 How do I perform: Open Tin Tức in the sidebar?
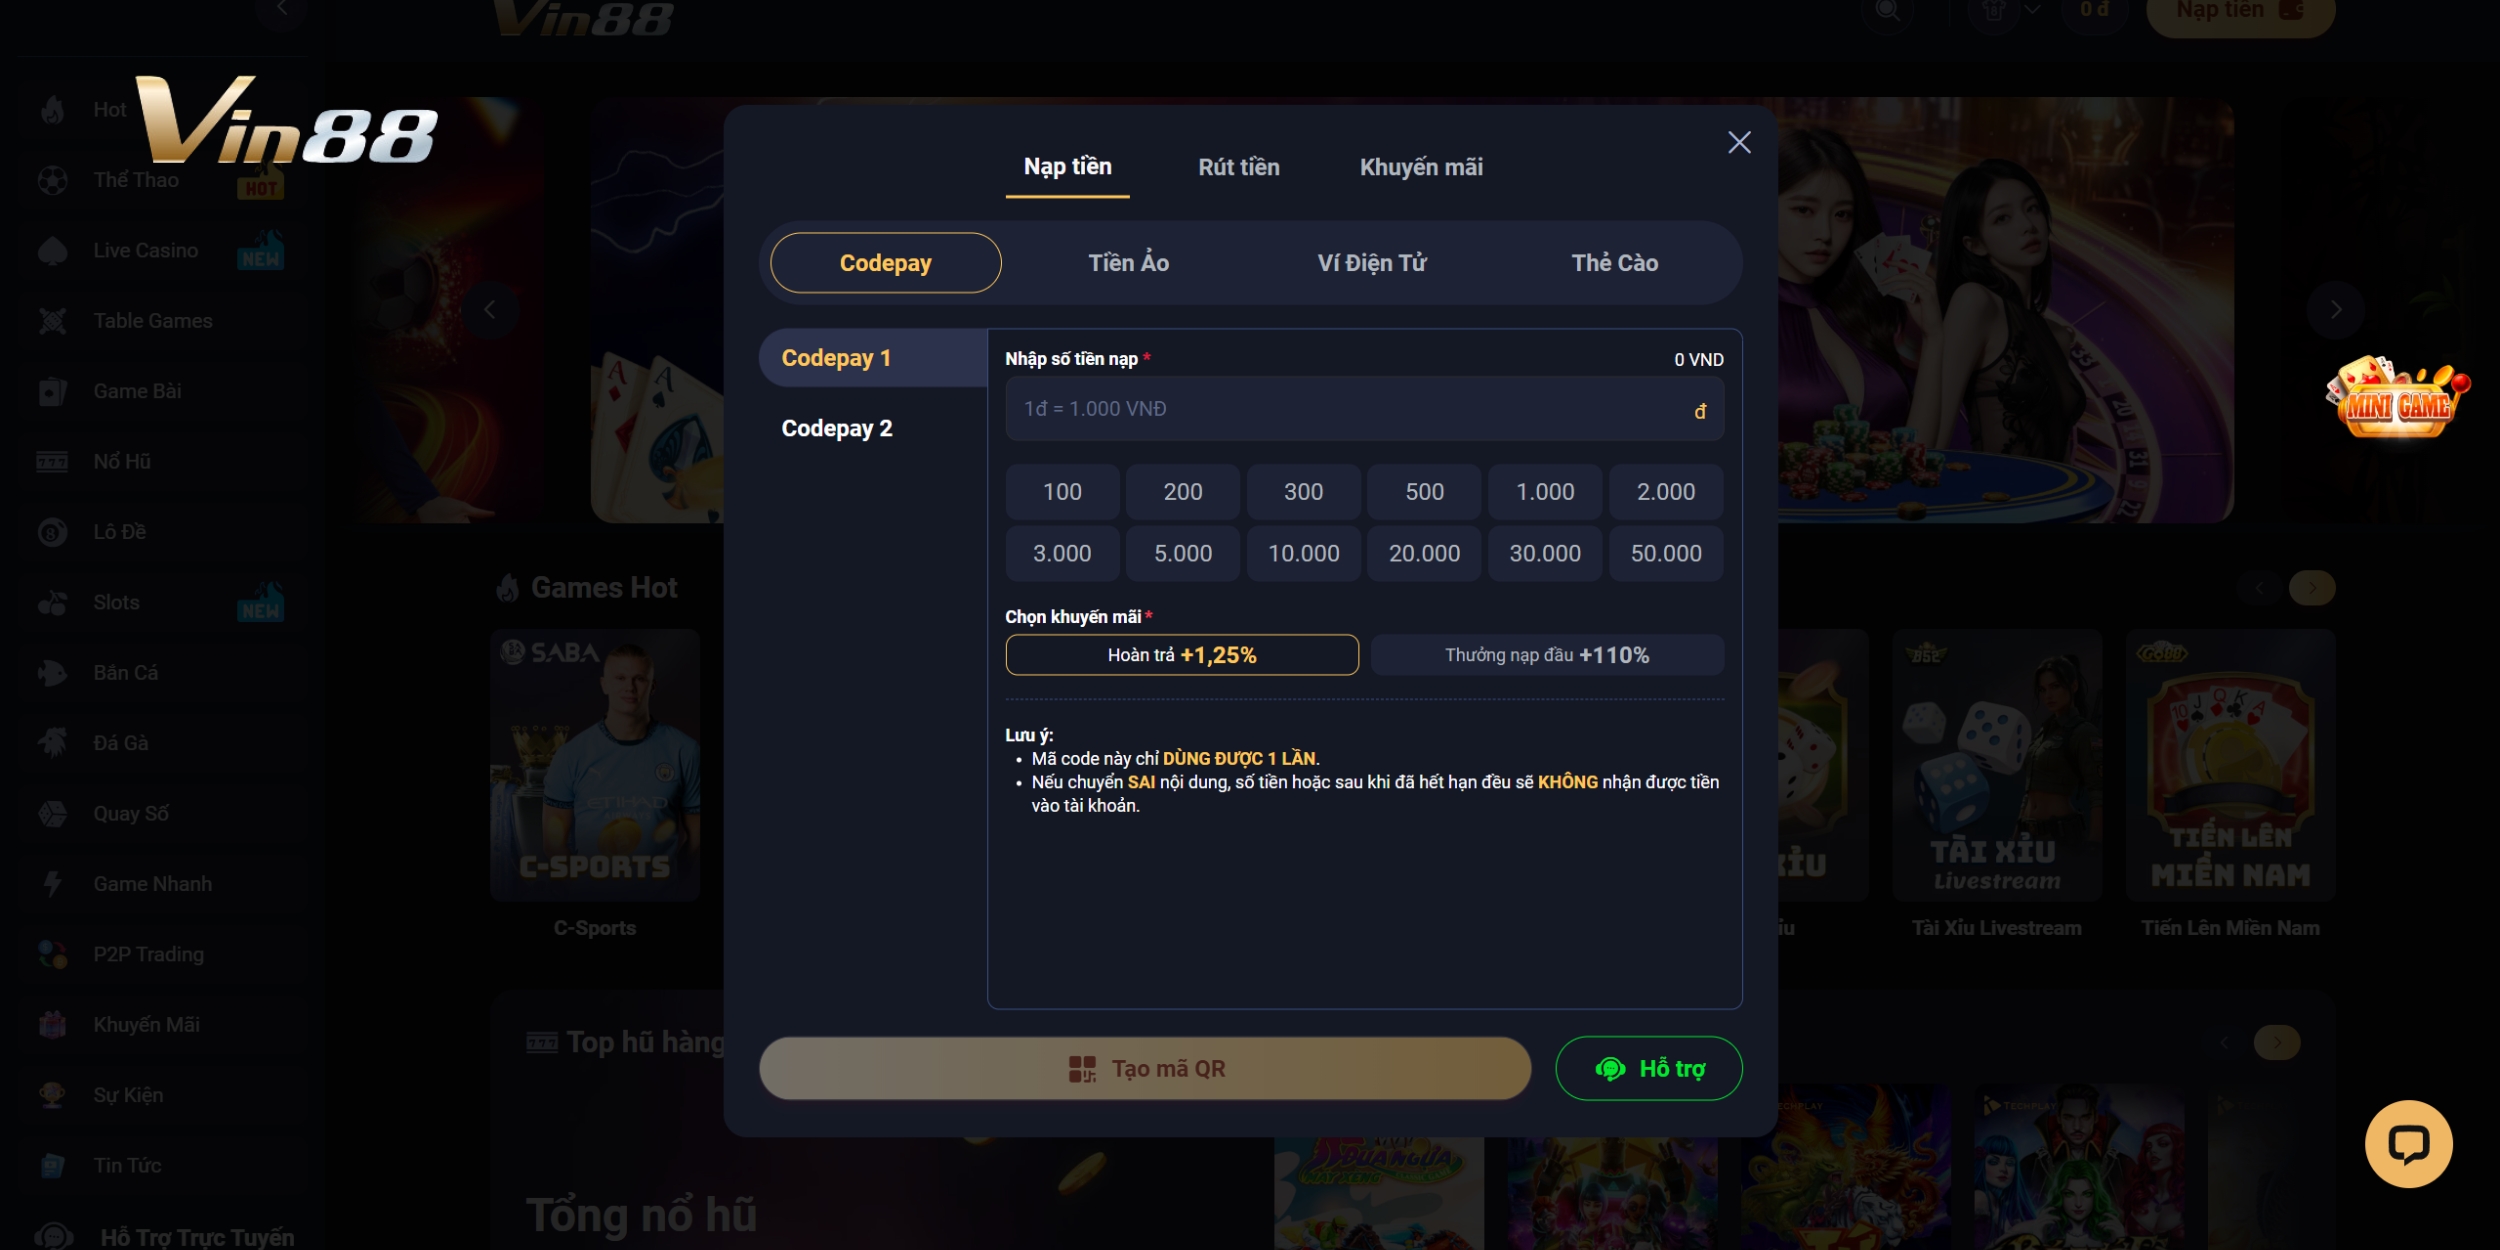160,1166
